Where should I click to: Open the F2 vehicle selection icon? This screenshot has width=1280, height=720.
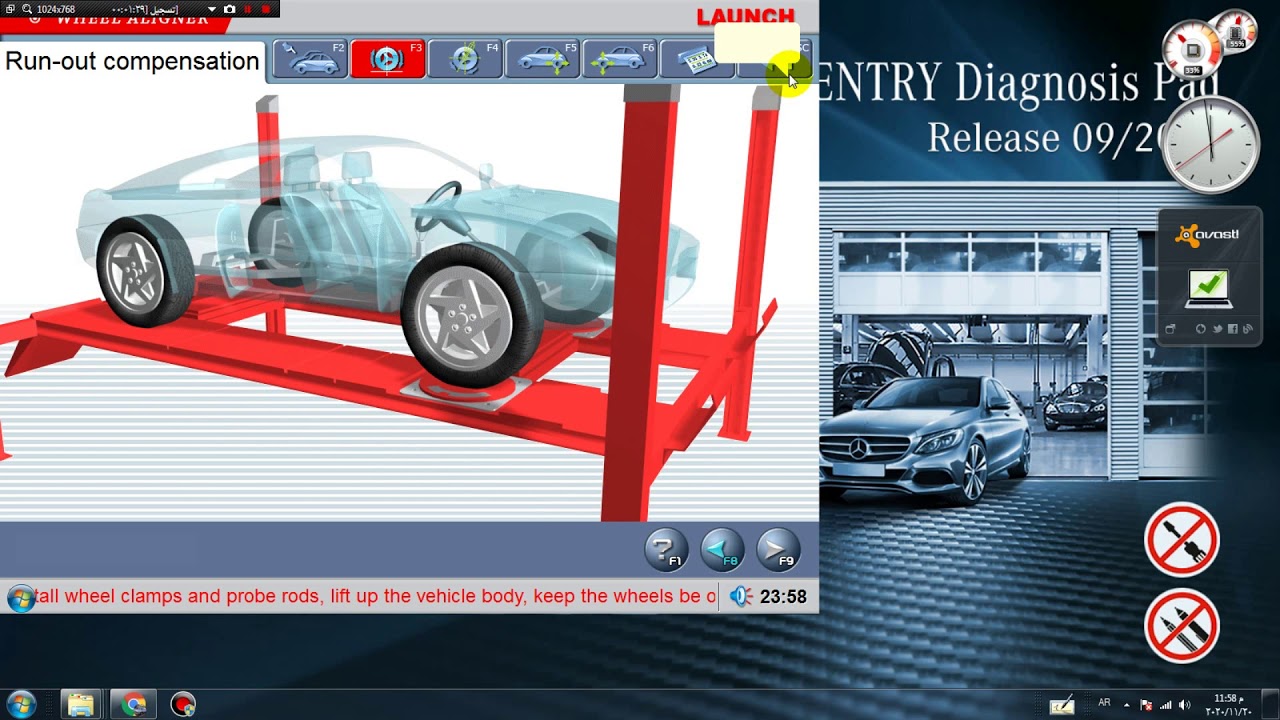point(310,59)
